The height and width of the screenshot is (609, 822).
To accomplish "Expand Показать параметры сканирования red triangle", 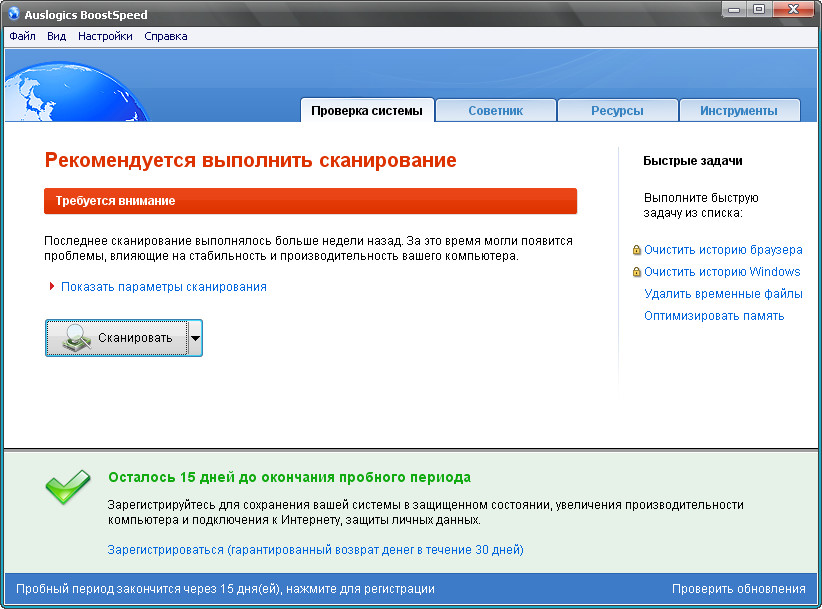I will coord(52,286).
